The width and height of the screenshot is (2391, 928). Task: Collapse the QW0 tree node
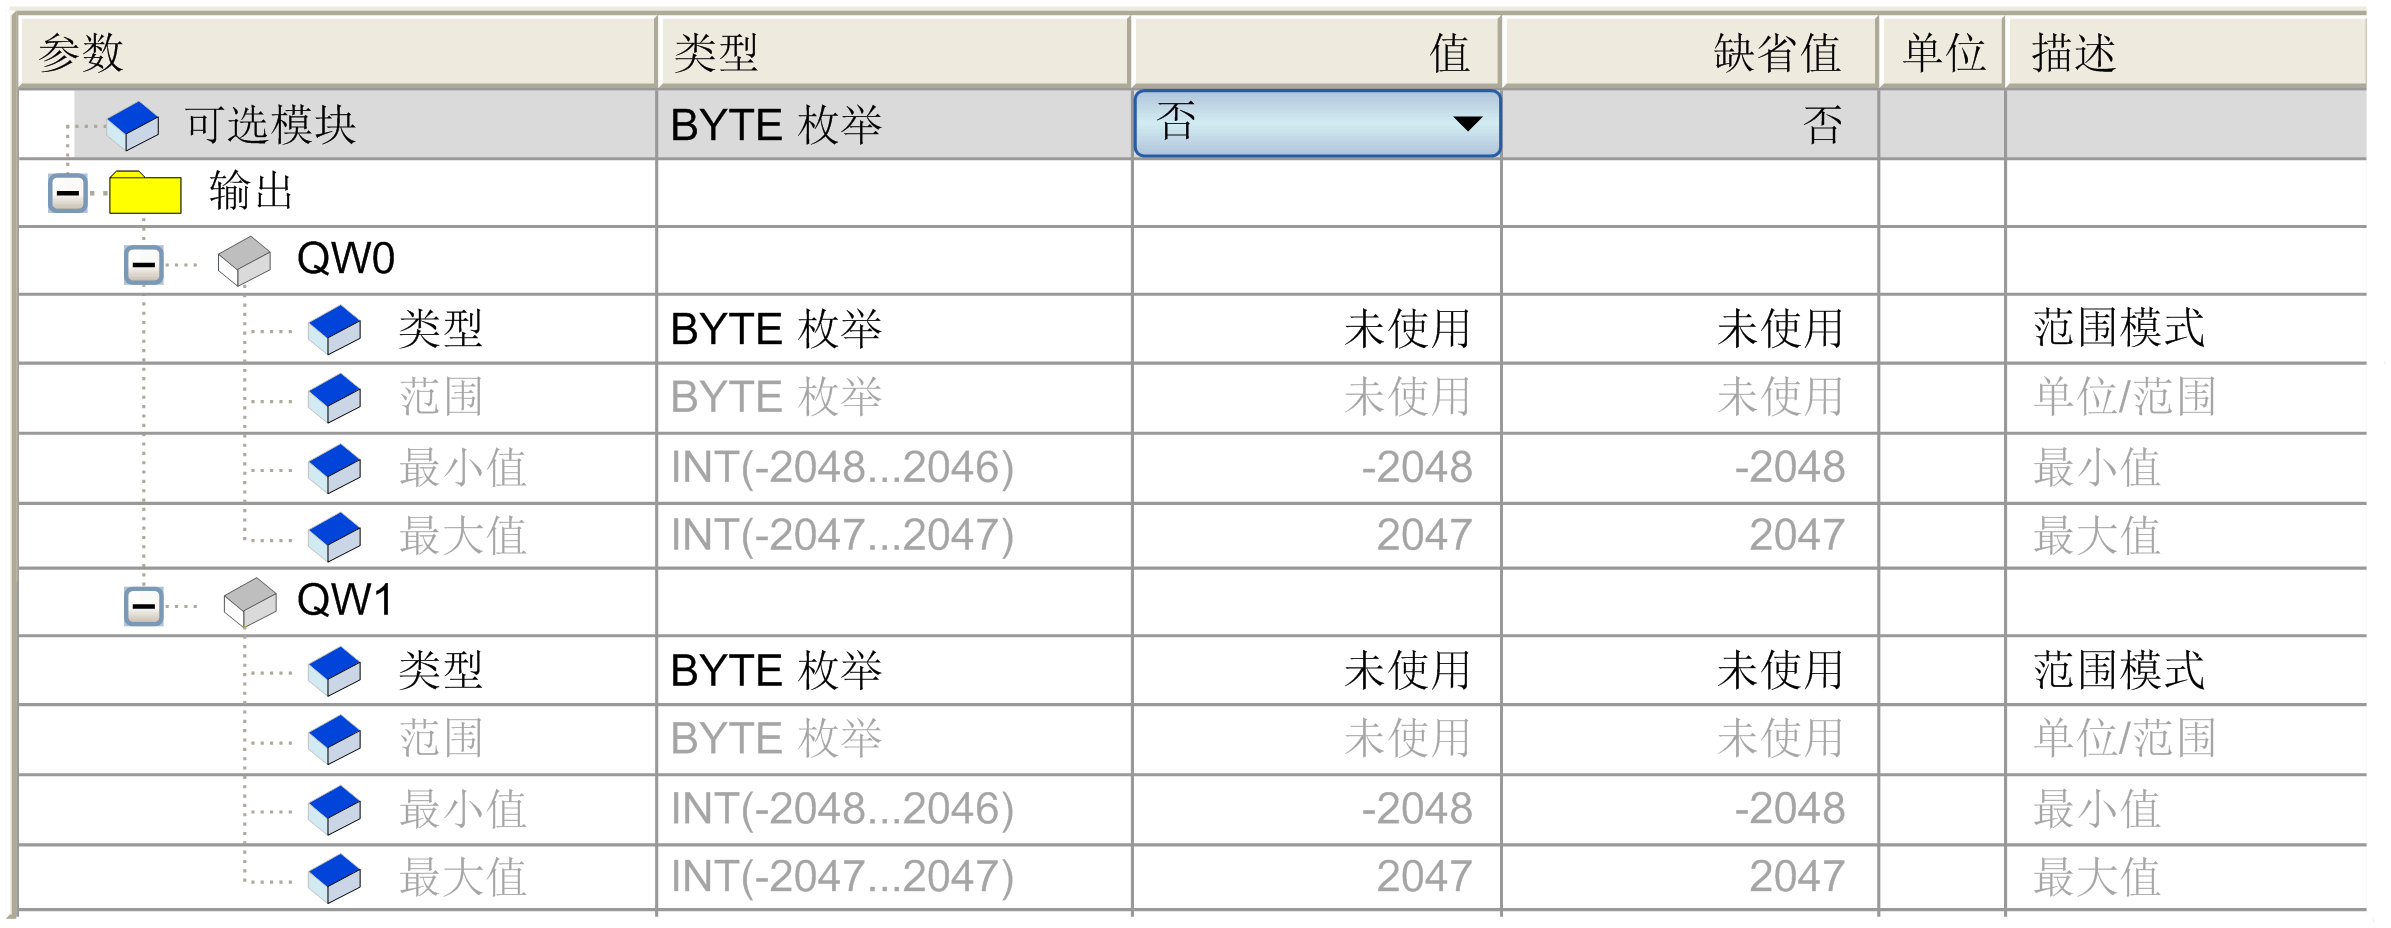pyautogui.click(x=144, y=265)
